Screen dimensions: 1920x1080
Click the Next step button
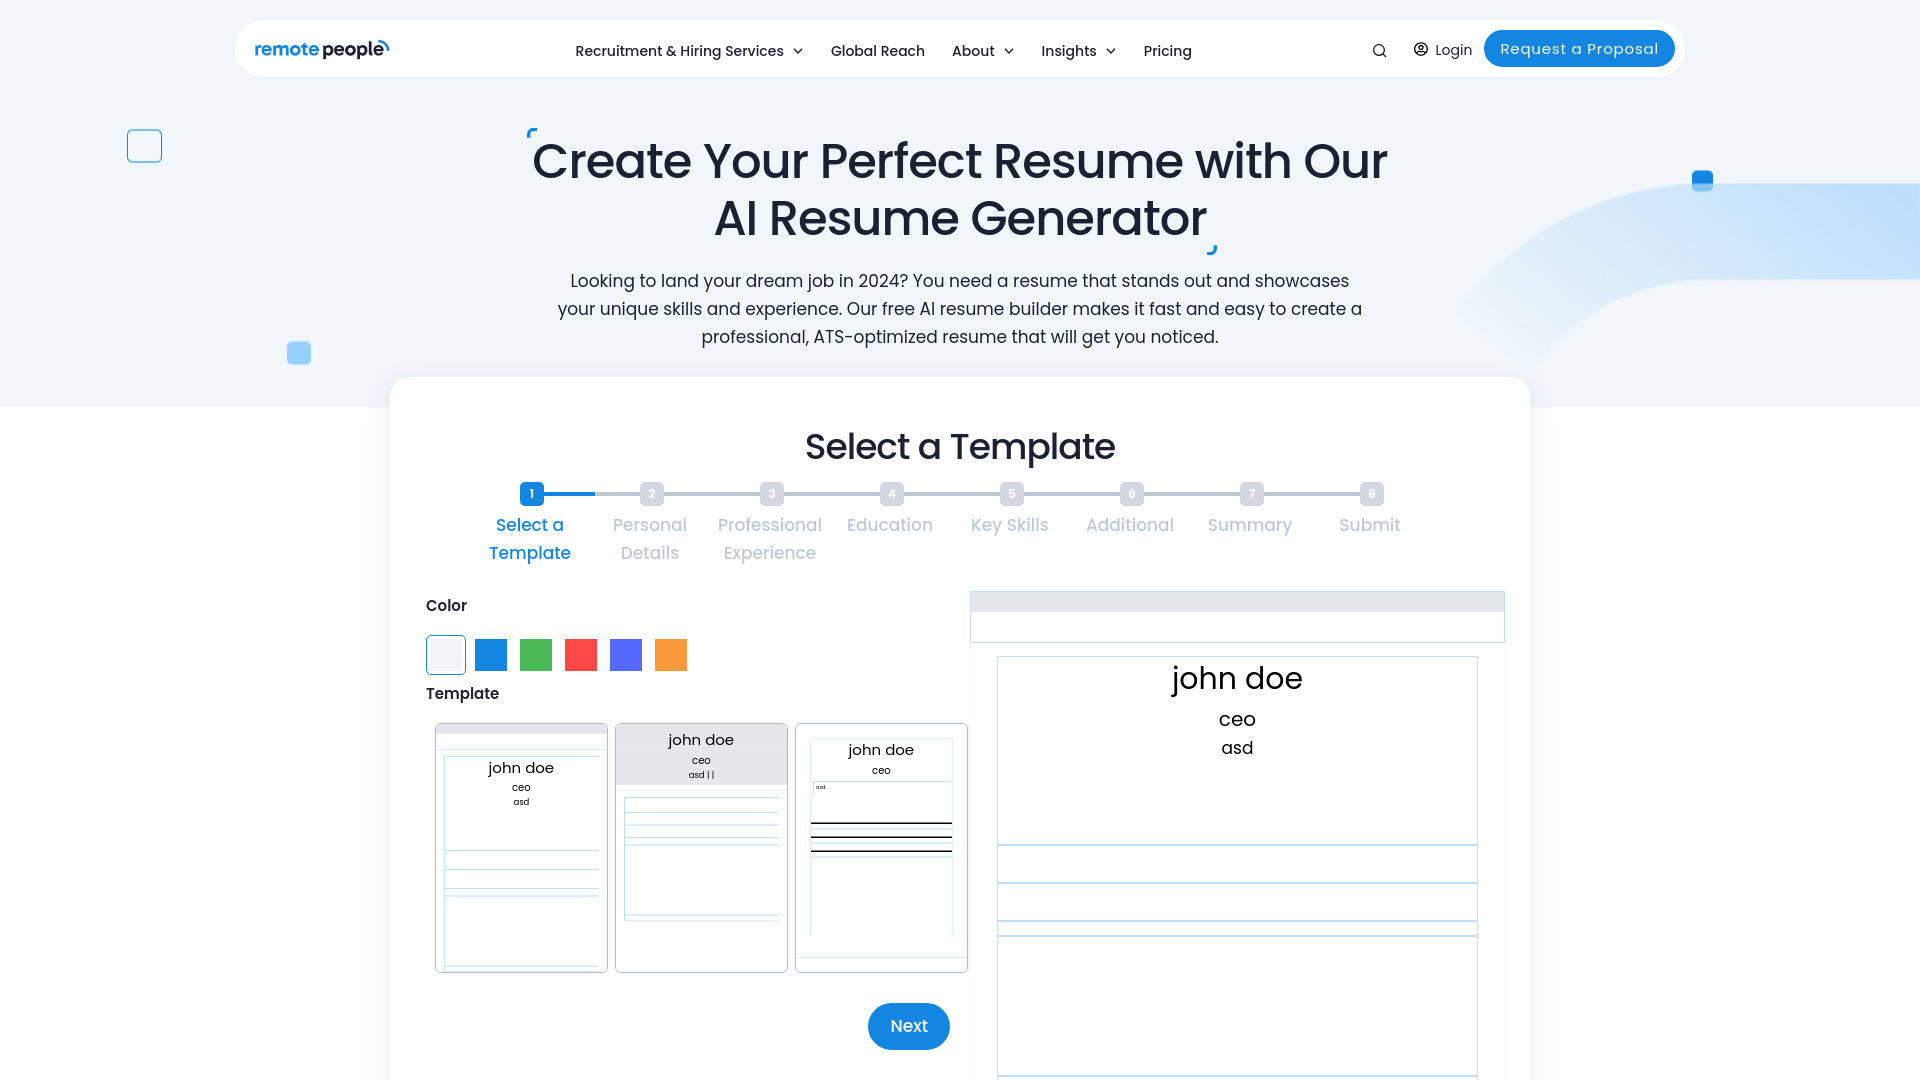(x=909, y=1026)
